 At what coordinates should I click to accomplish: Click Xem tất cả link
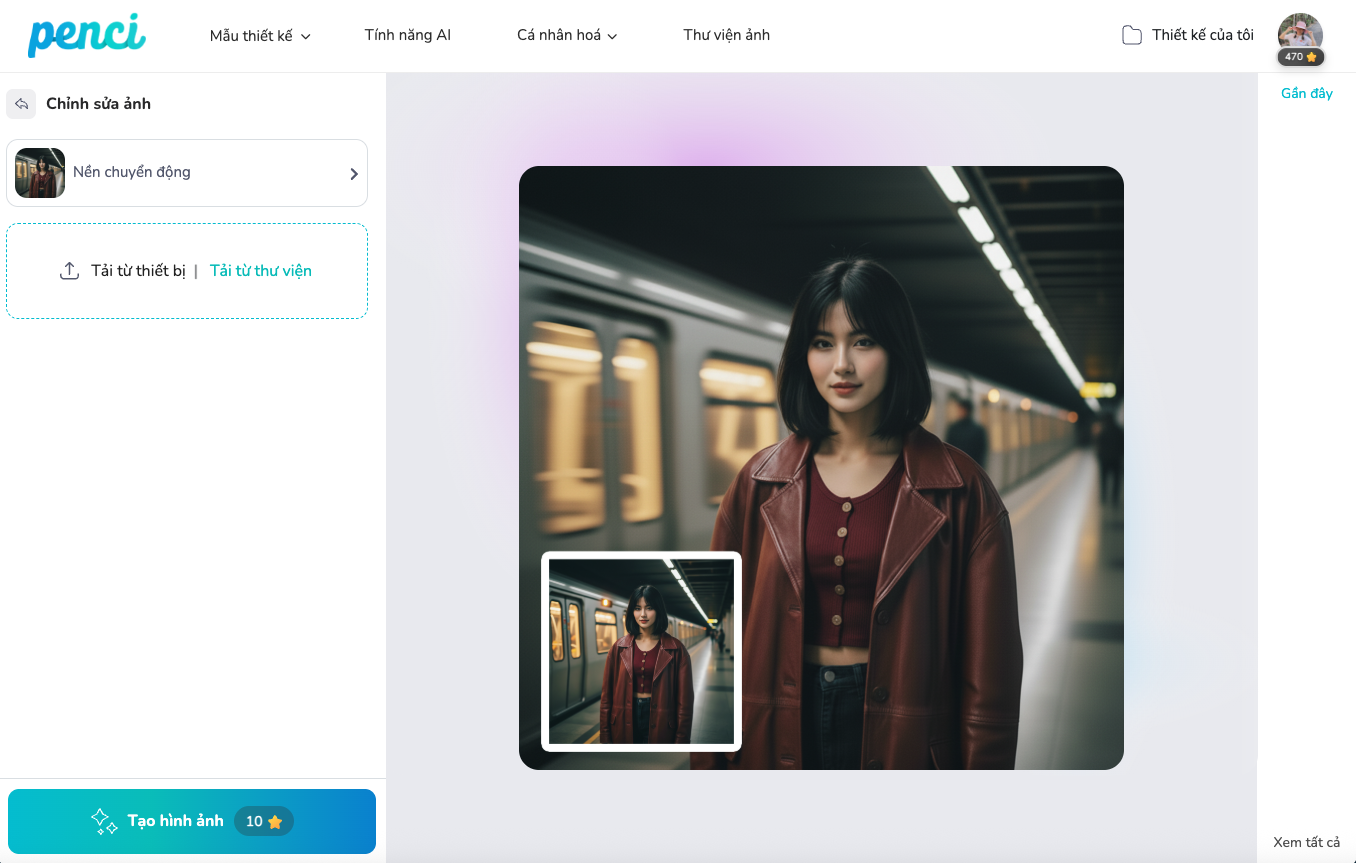click(1306, 842)
